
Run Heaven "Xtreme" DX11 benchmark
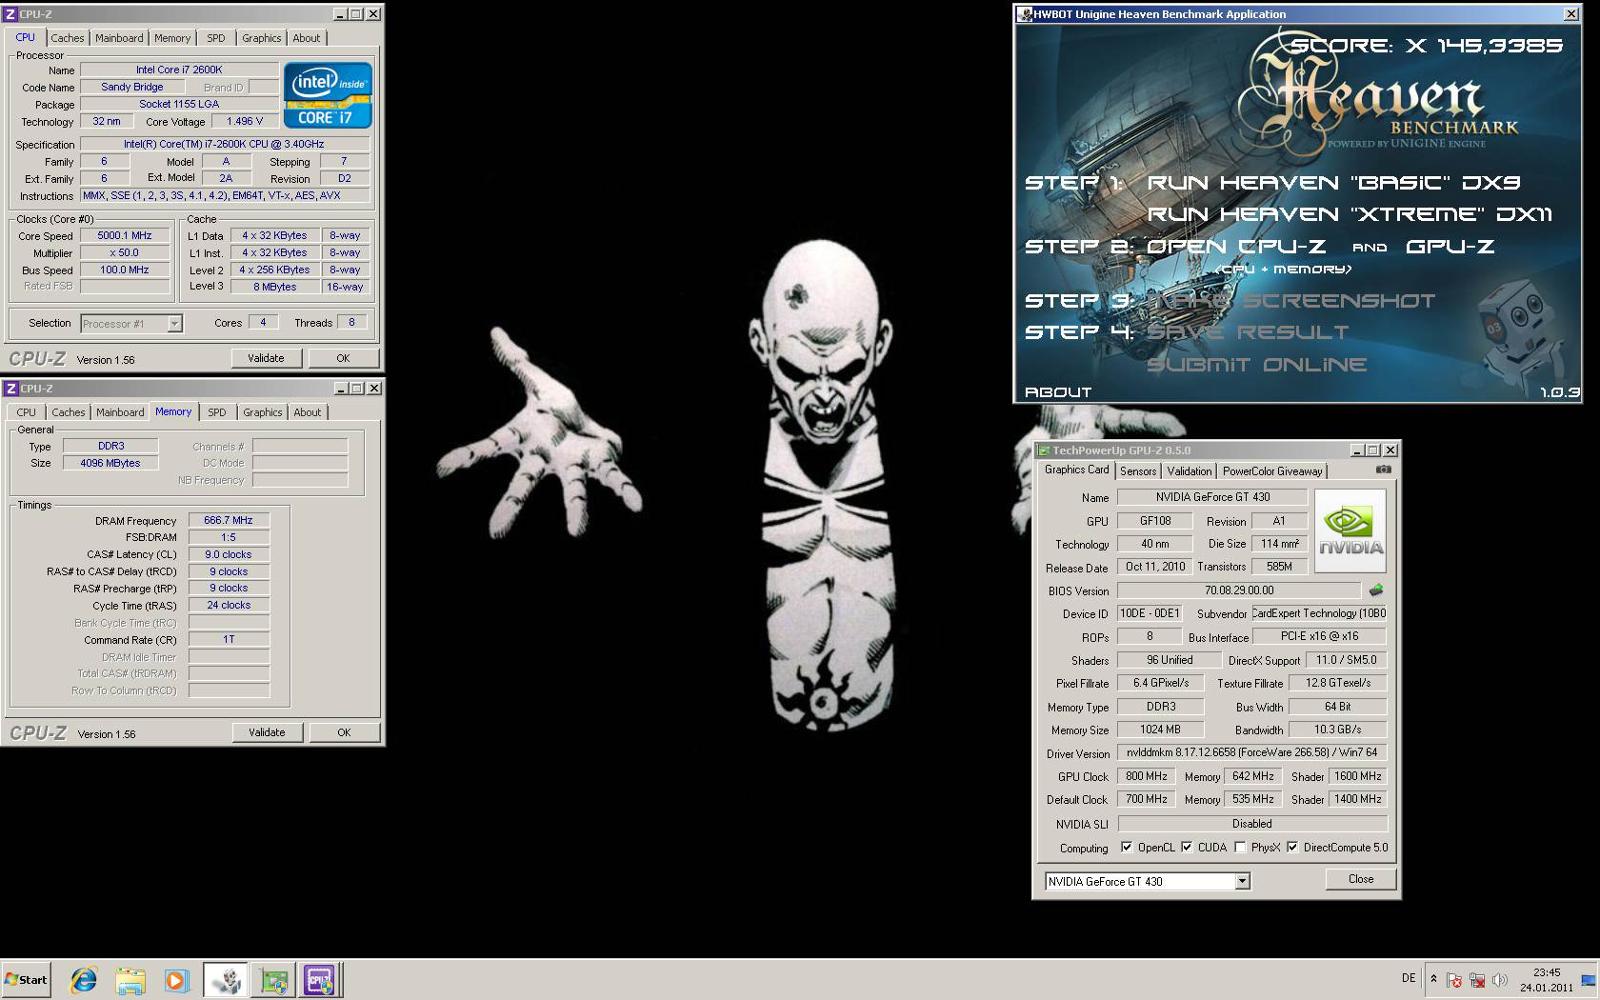(x=1349, y=214)
